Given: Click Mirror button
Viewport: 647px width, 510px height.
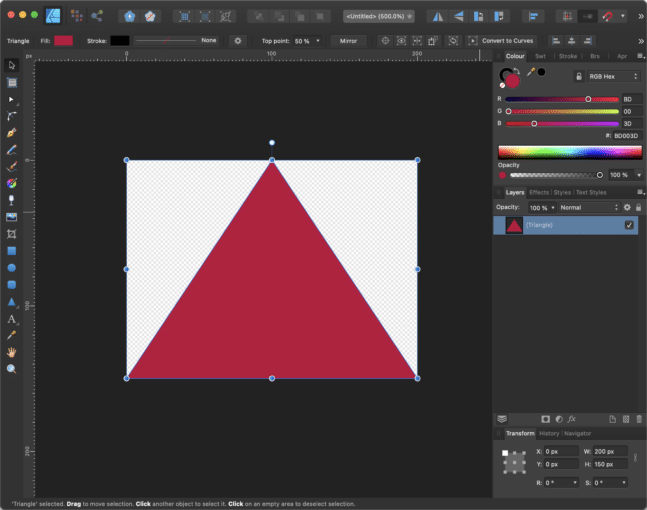Looking at the screenshot, I should [x=348, y=41].
